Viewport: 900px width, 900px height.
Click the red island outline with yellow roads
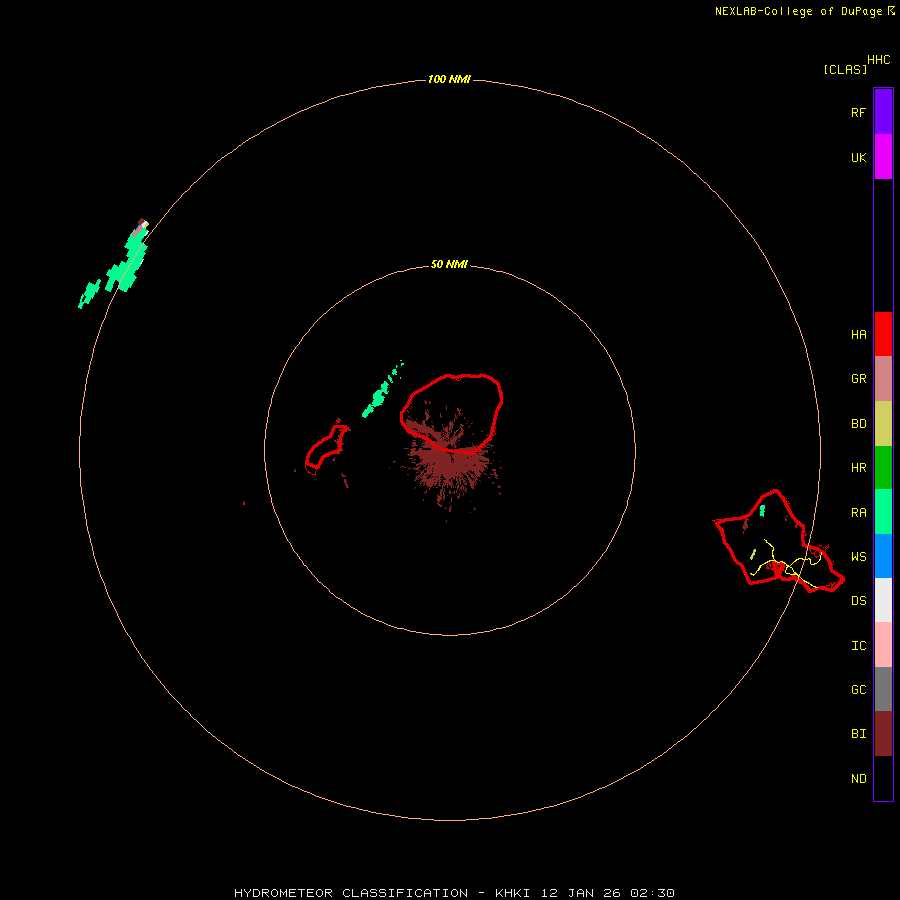tap(779, 540)
